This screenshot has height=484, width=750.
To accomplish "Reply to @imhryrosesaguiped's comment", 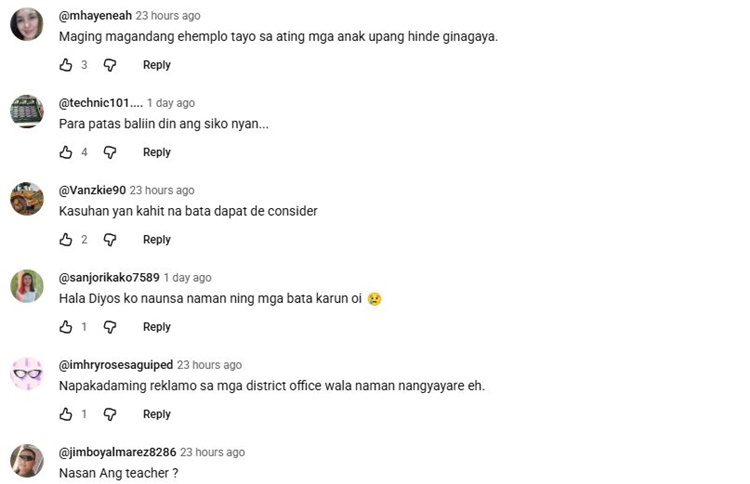I will pyautogui.click(x=157, y=414).
